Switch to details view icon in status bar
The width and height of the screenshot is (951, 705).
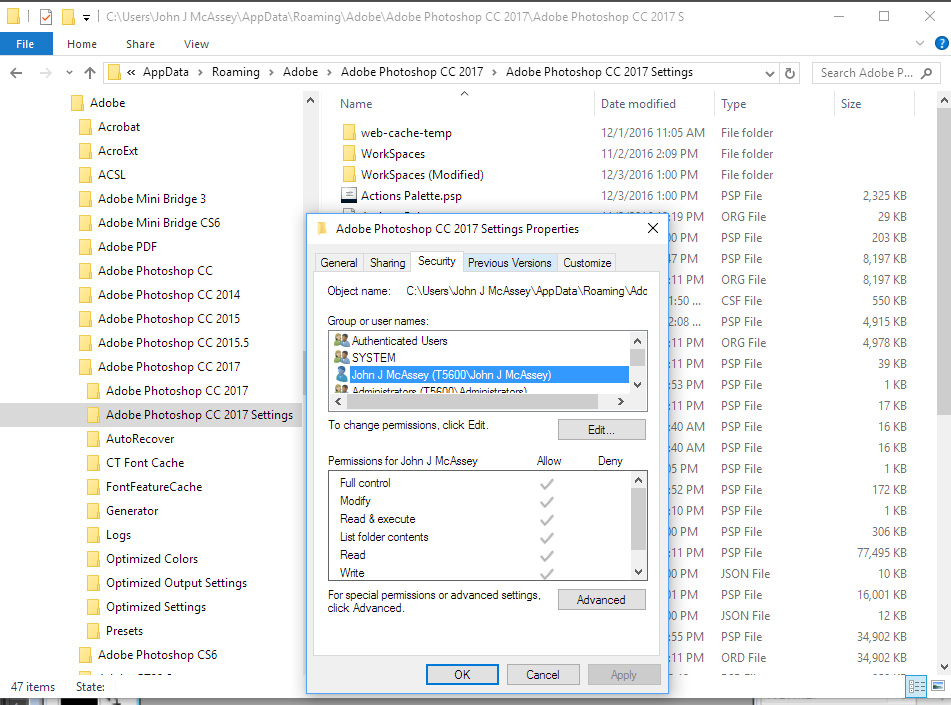click(x=916, y=687)
